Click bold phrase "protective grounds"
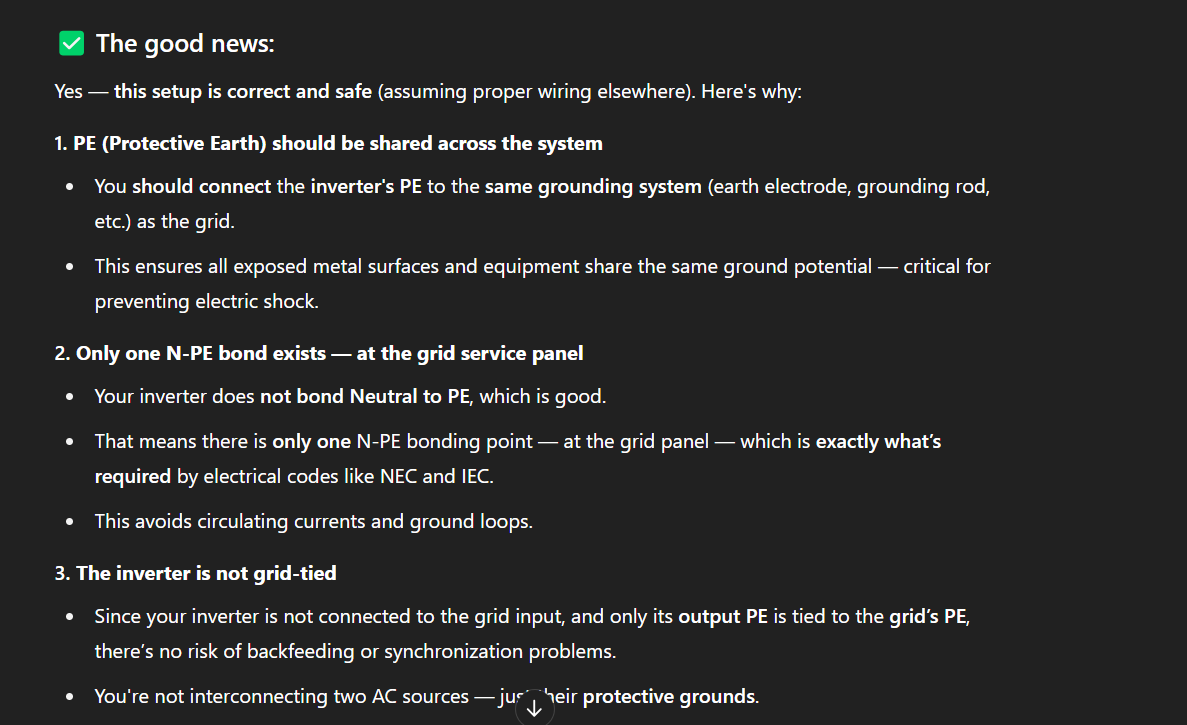The width and height of the screenshot is (1187, 725). [668, 696]
